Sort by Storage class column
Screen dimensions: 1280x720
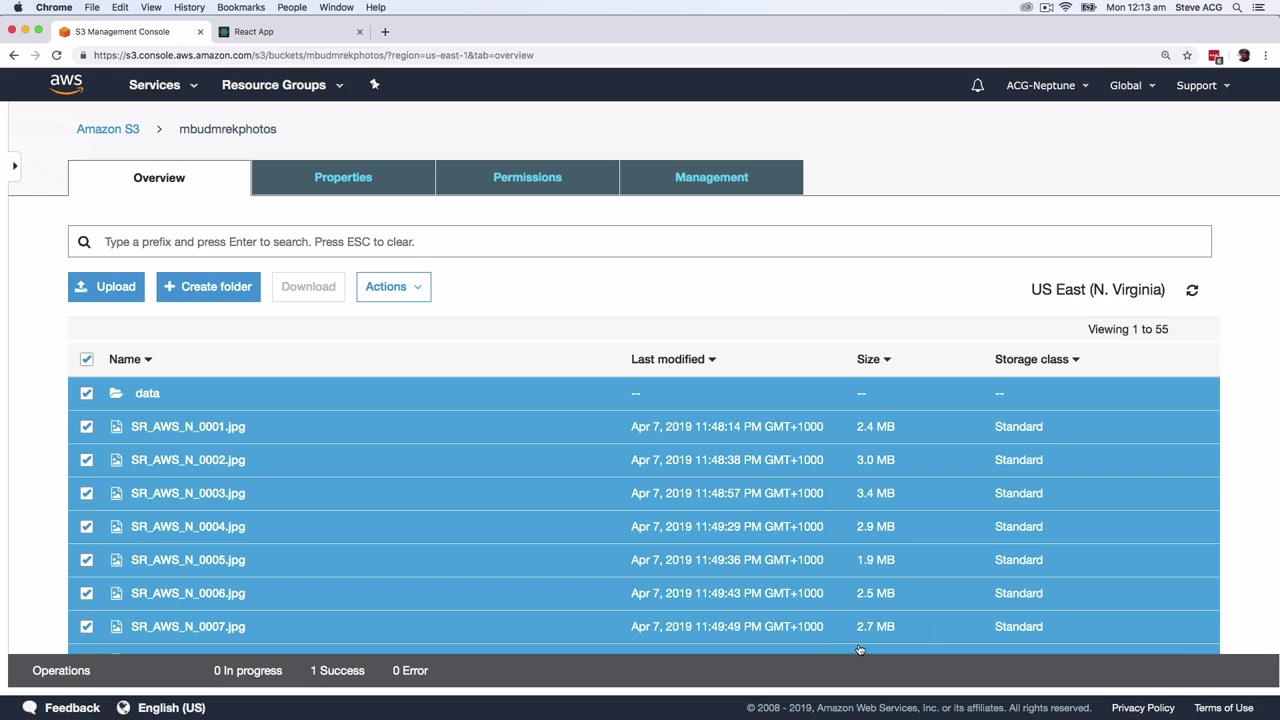1037,359
